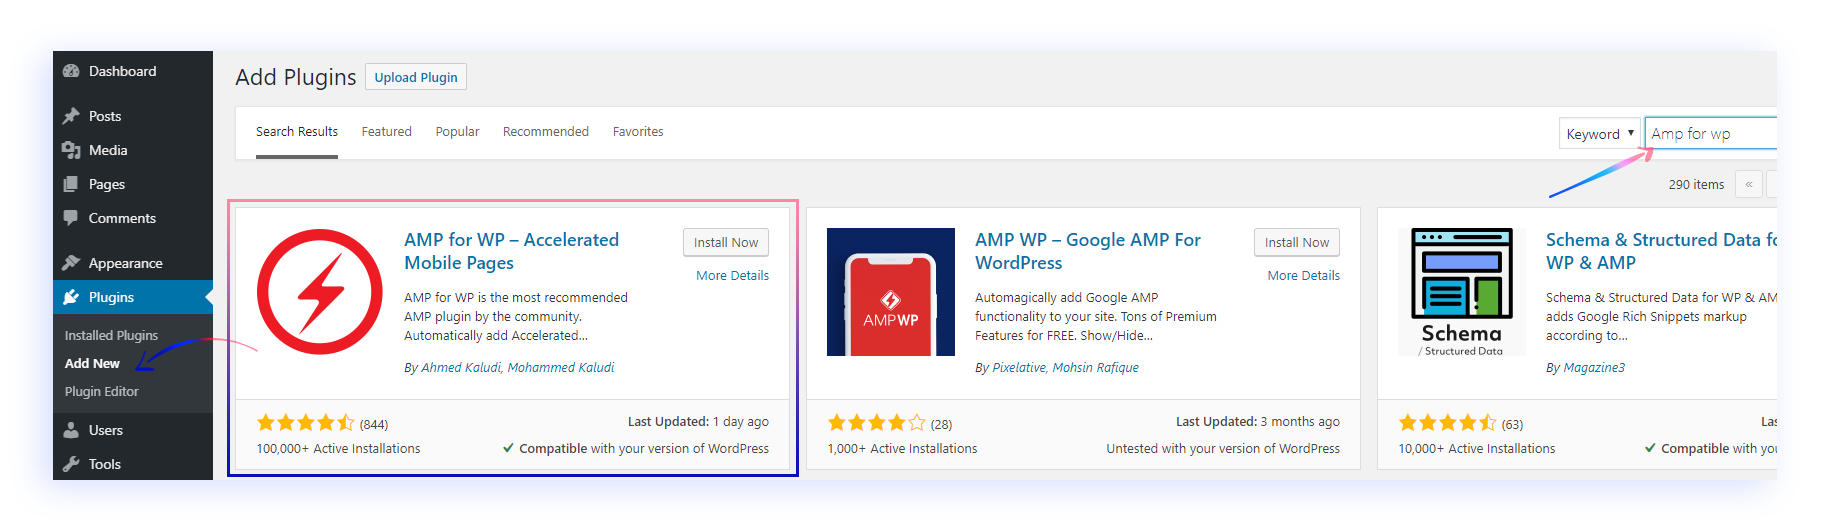Open the Keyword search type dropdown
The height and width of the screenshot is (530, 1830).
1600,134
